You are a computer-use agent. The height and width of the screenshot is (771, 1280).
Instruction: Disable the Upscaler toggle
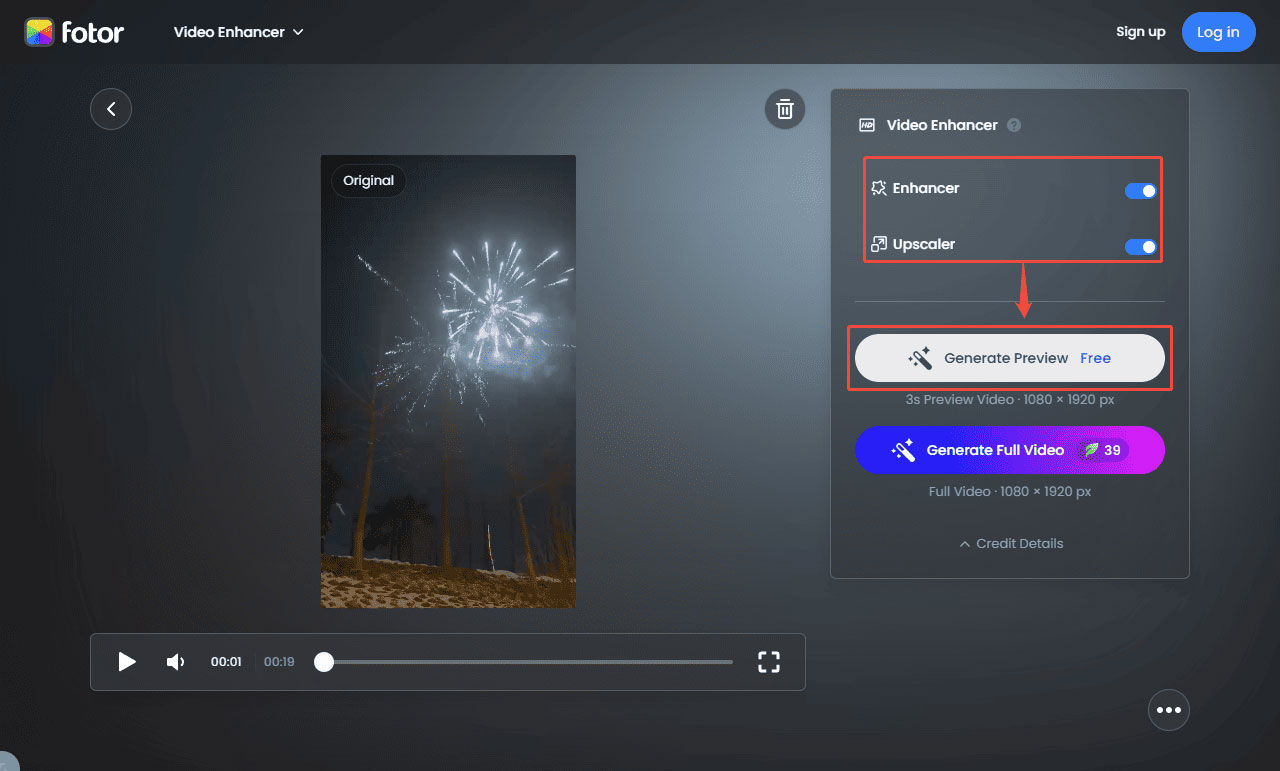pyautogui.click(x=1140, y=246)
